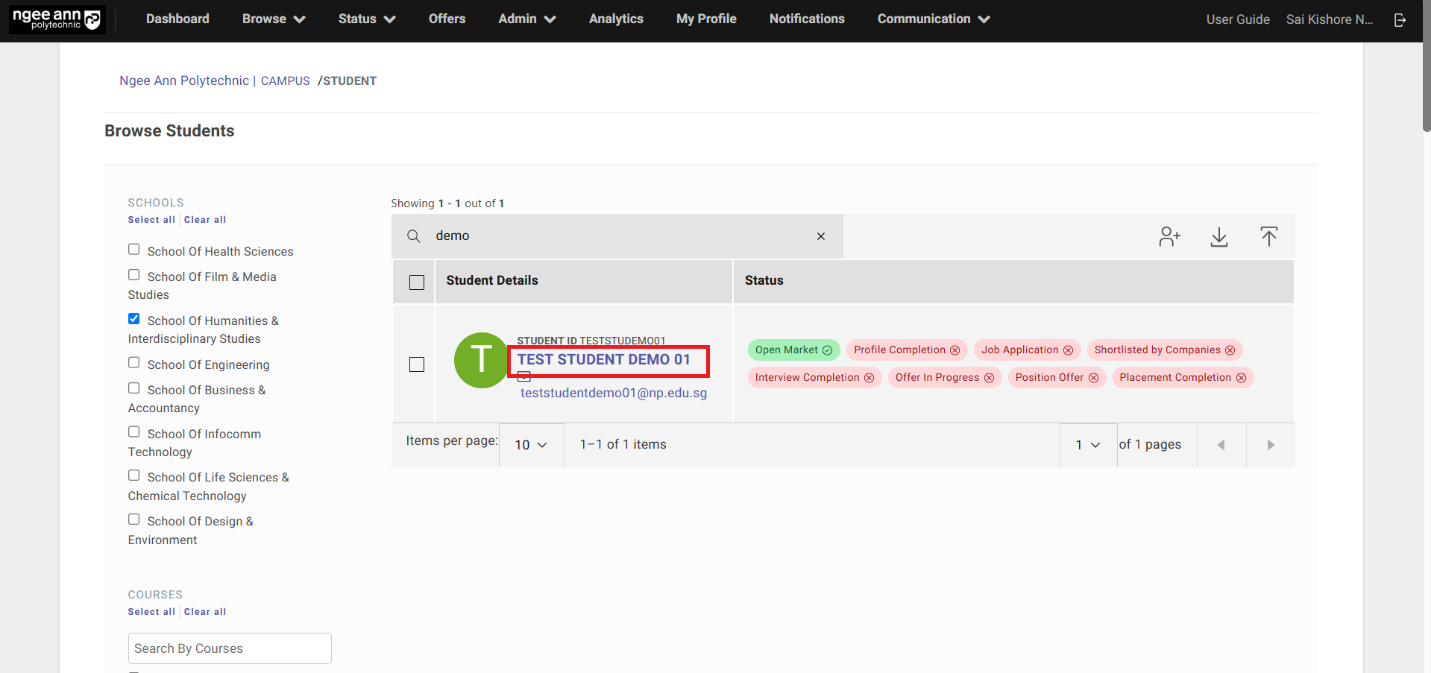Click the Search By Courses field
The image size is (1431, 673).
pos(229,648)
